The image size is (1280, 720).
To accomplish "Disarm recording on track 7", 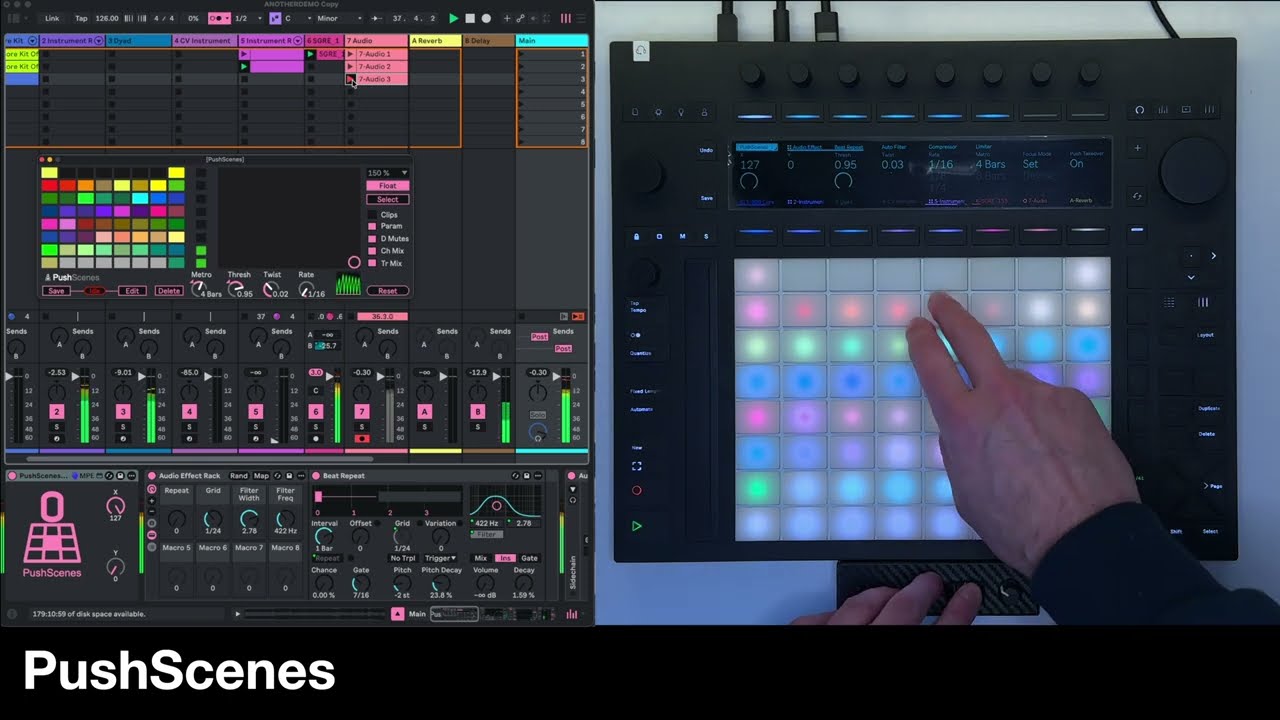I will coord(362,438).
